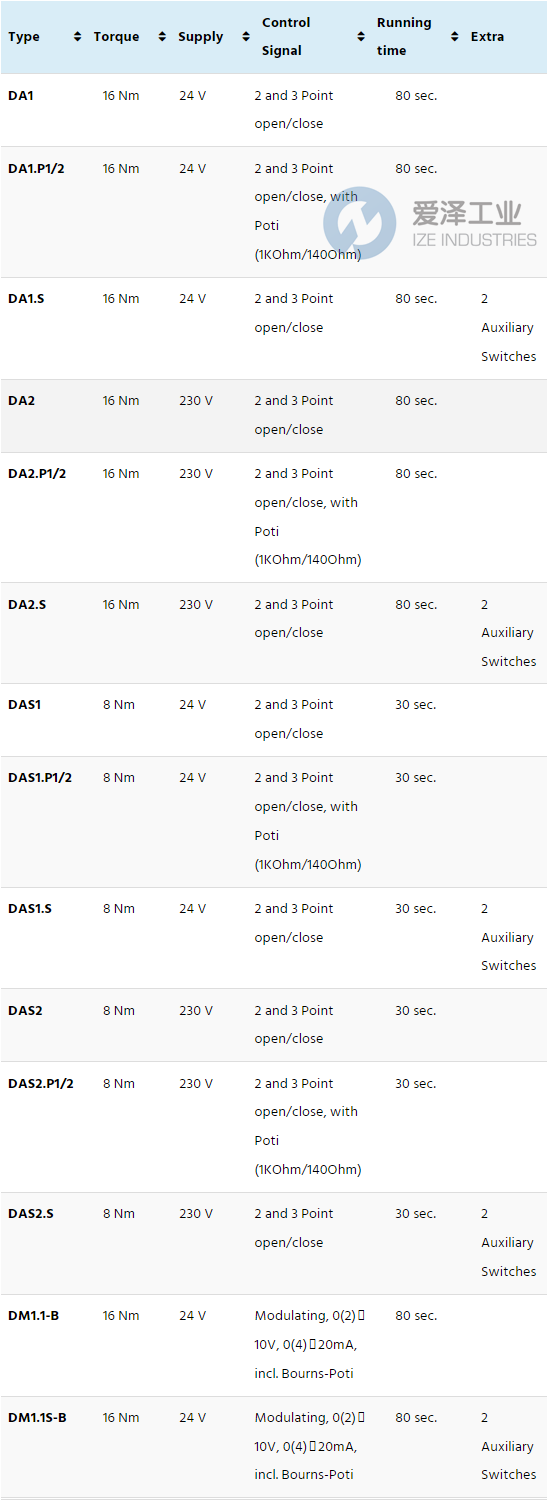Sort table by Type column arrows
The width and height of the screenshot is (550, 1500).
78,37
